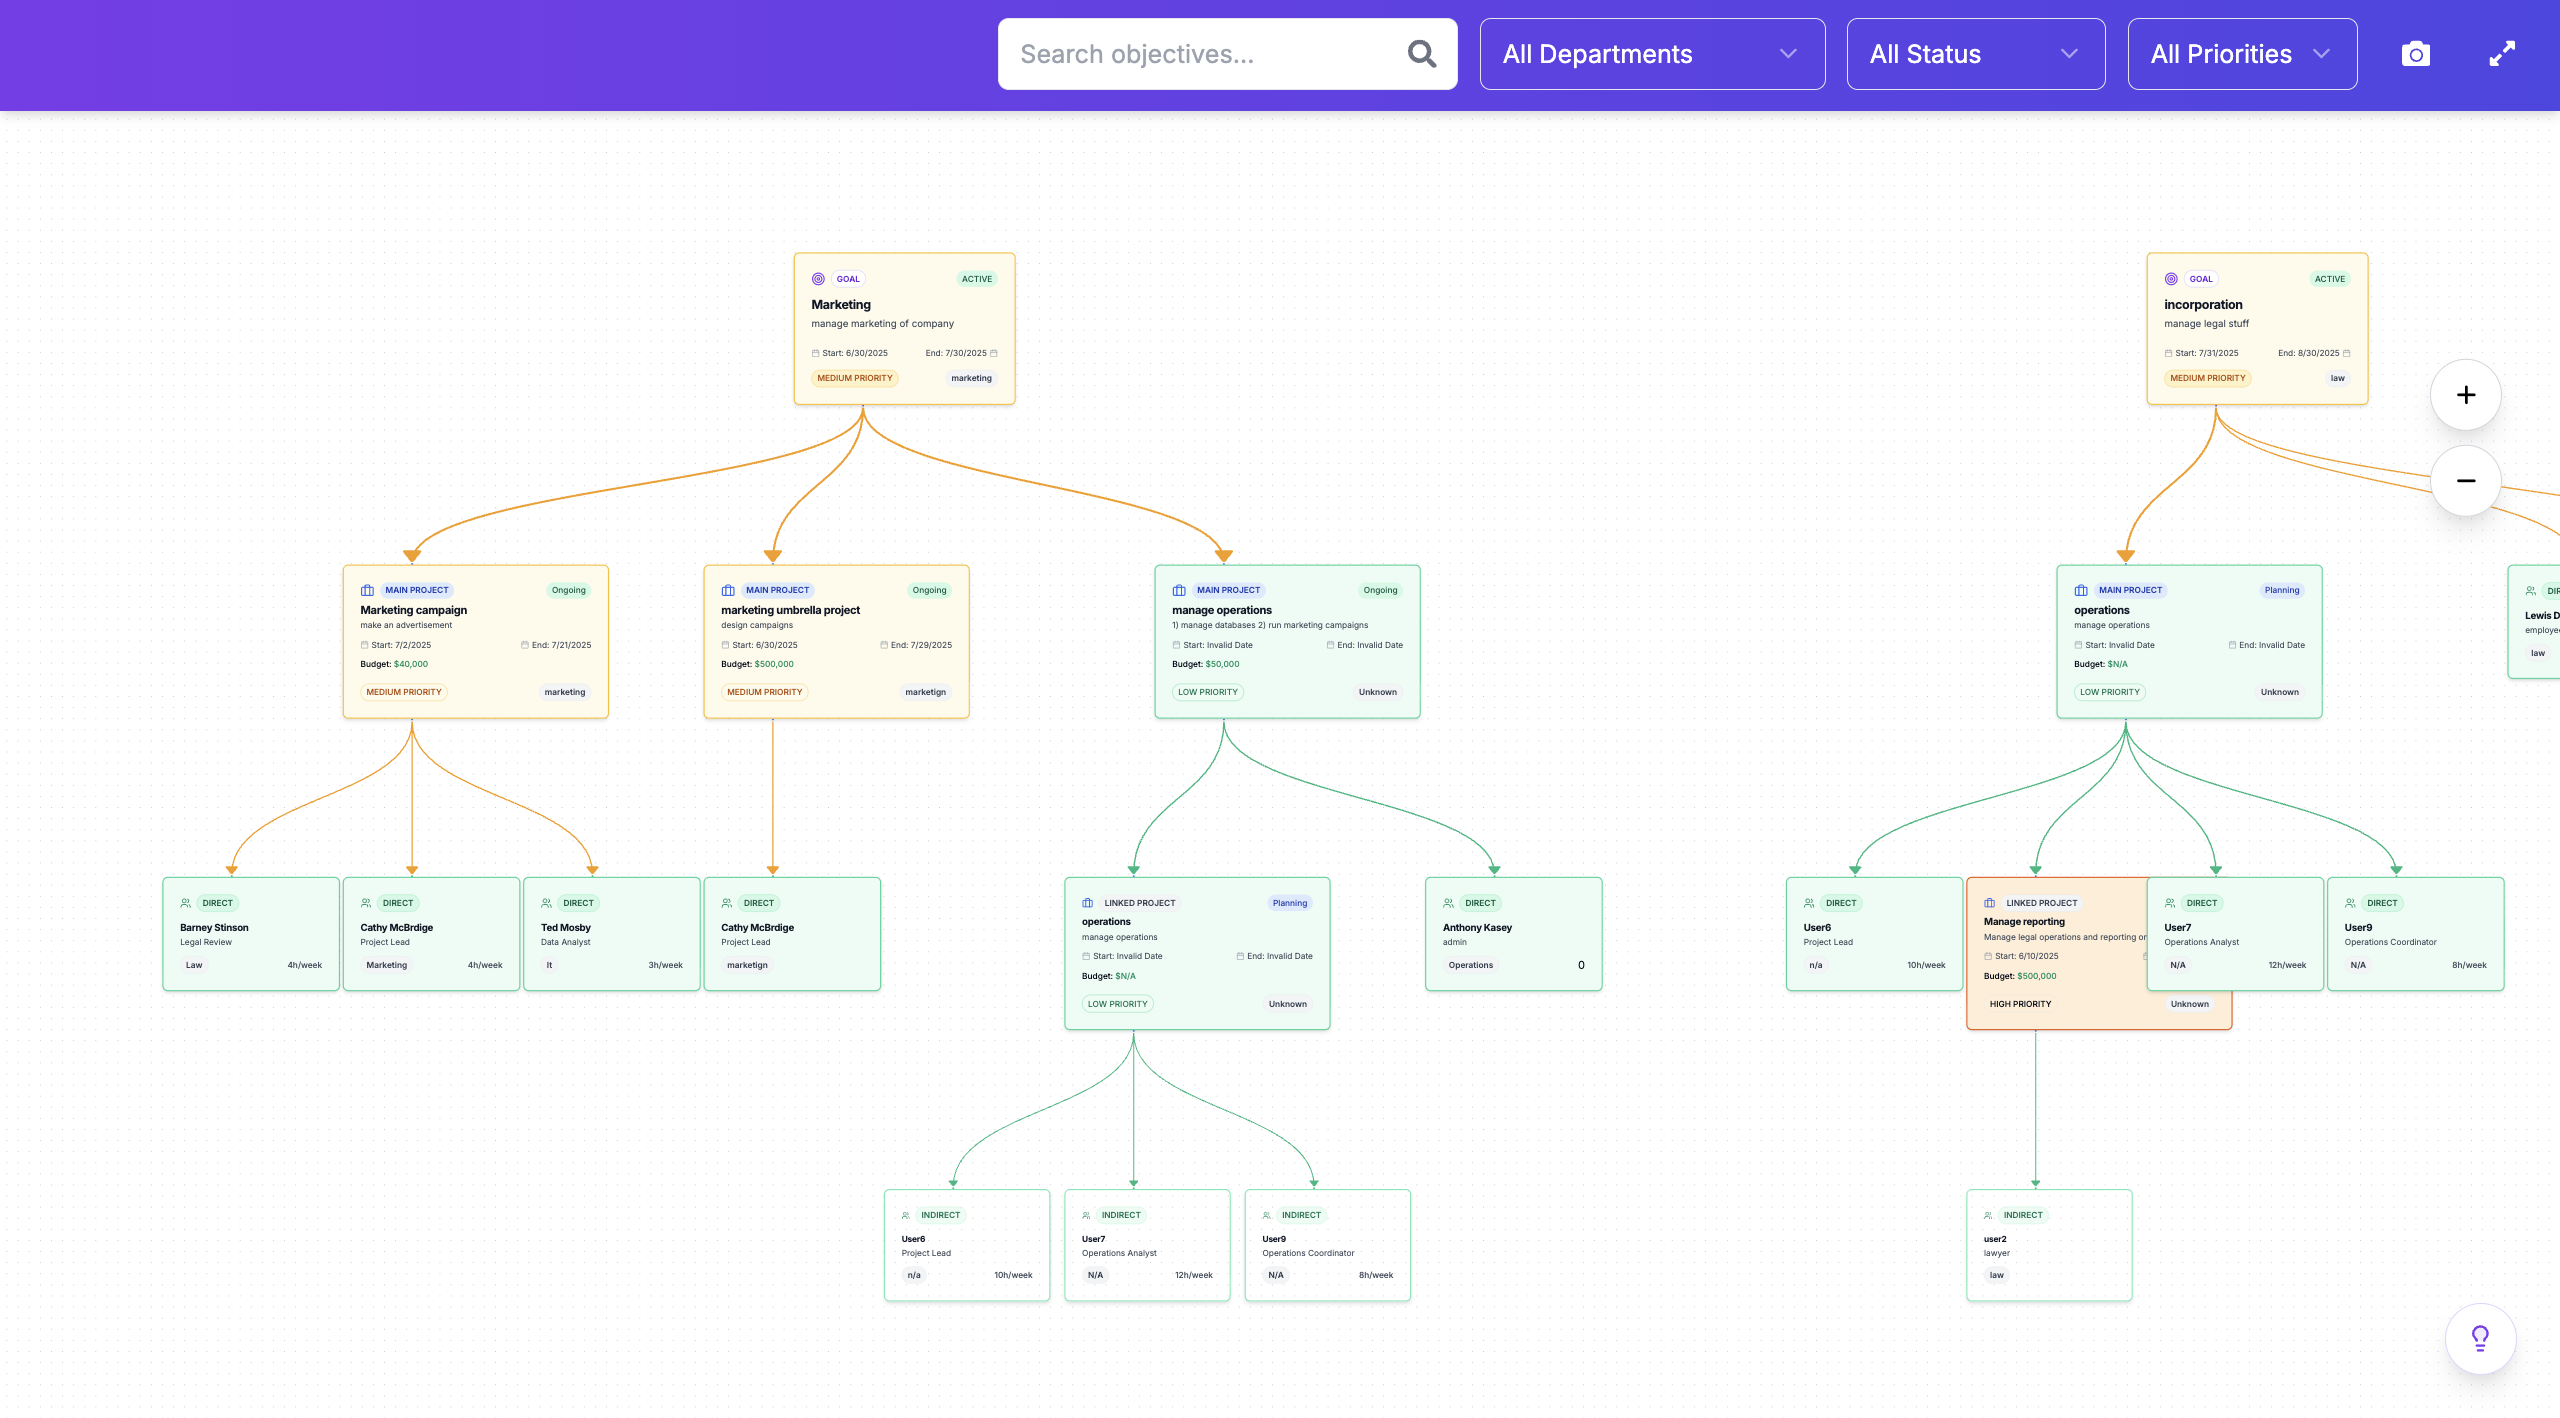Click briefcase icon on Marketing campaign card

[367, 590]
